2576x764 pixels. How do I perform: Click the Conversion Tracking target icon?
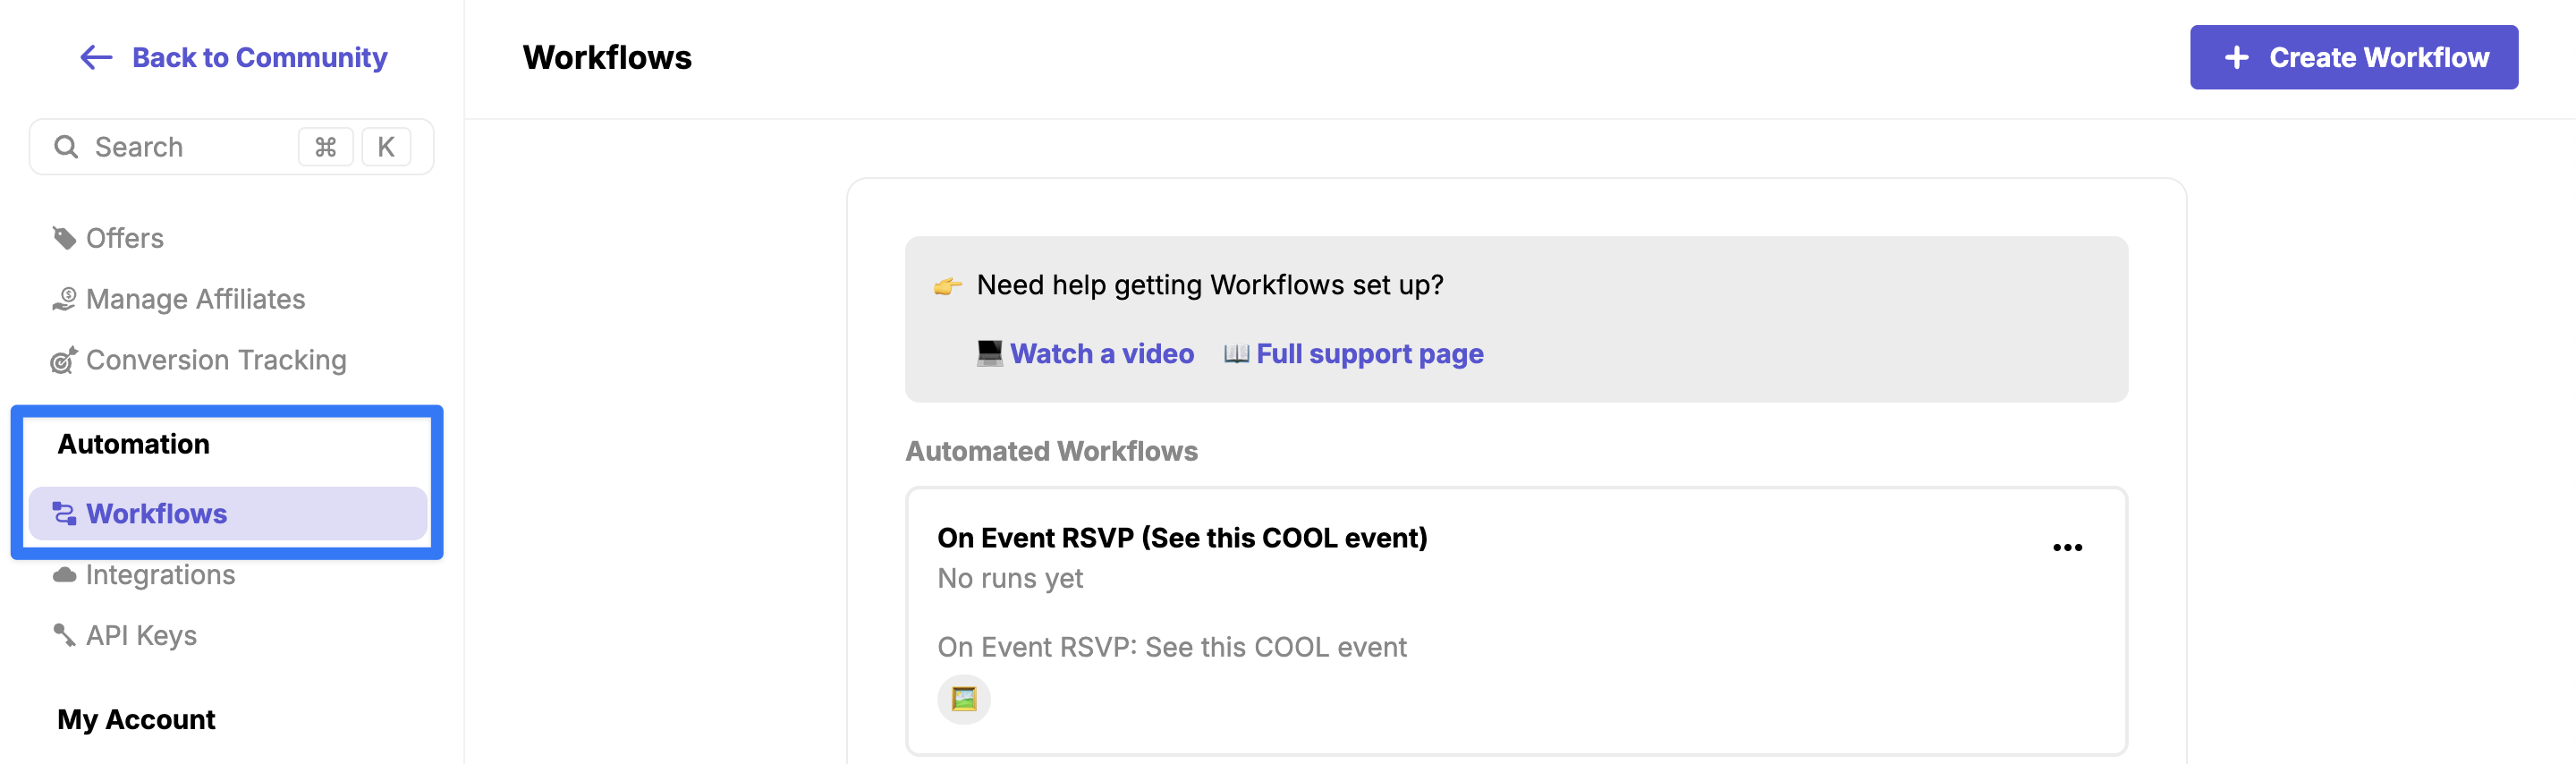coord(64,360)
